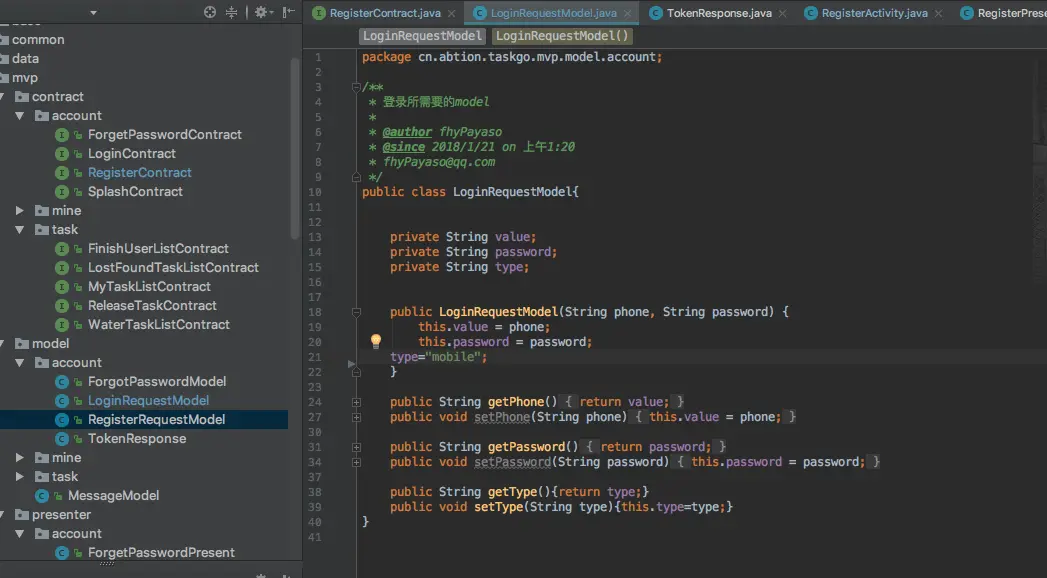Fold the LoginRequestModel constructor block
1047x578 pixels.
click(357, 312)
